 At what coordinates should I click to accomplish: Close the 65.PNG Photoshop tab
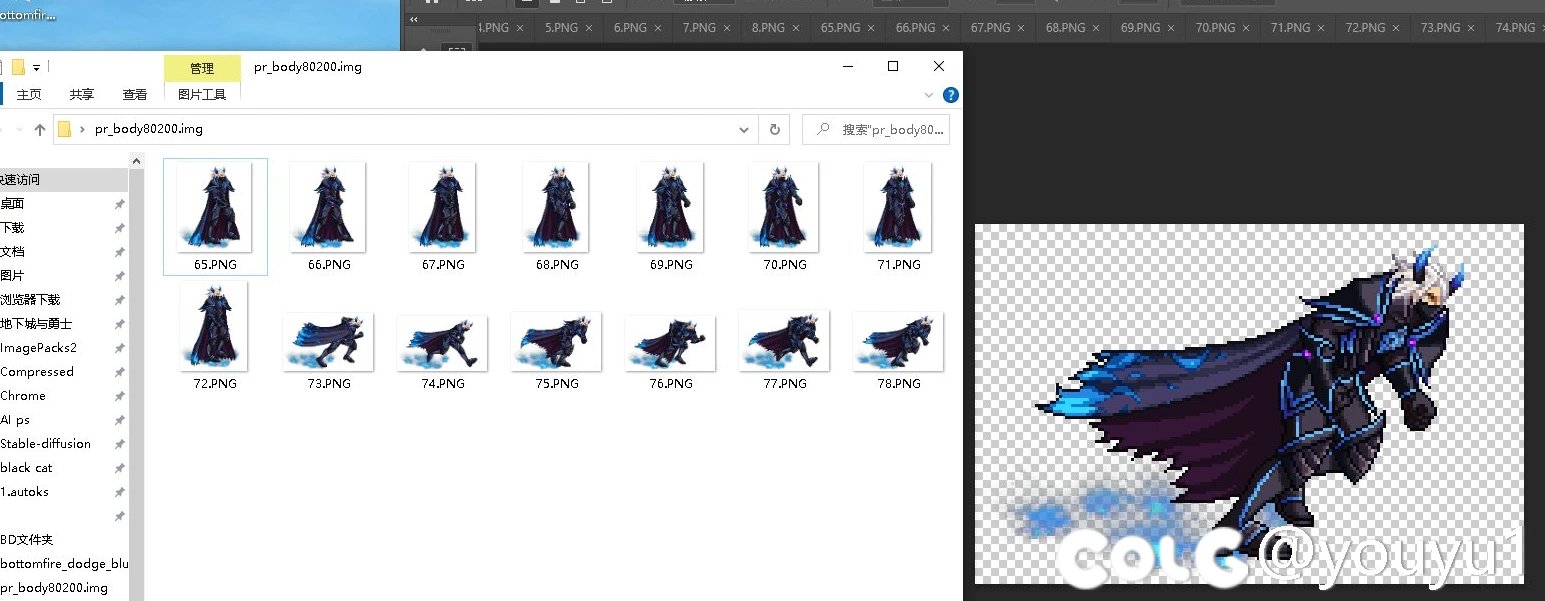[x=872, y=28]
